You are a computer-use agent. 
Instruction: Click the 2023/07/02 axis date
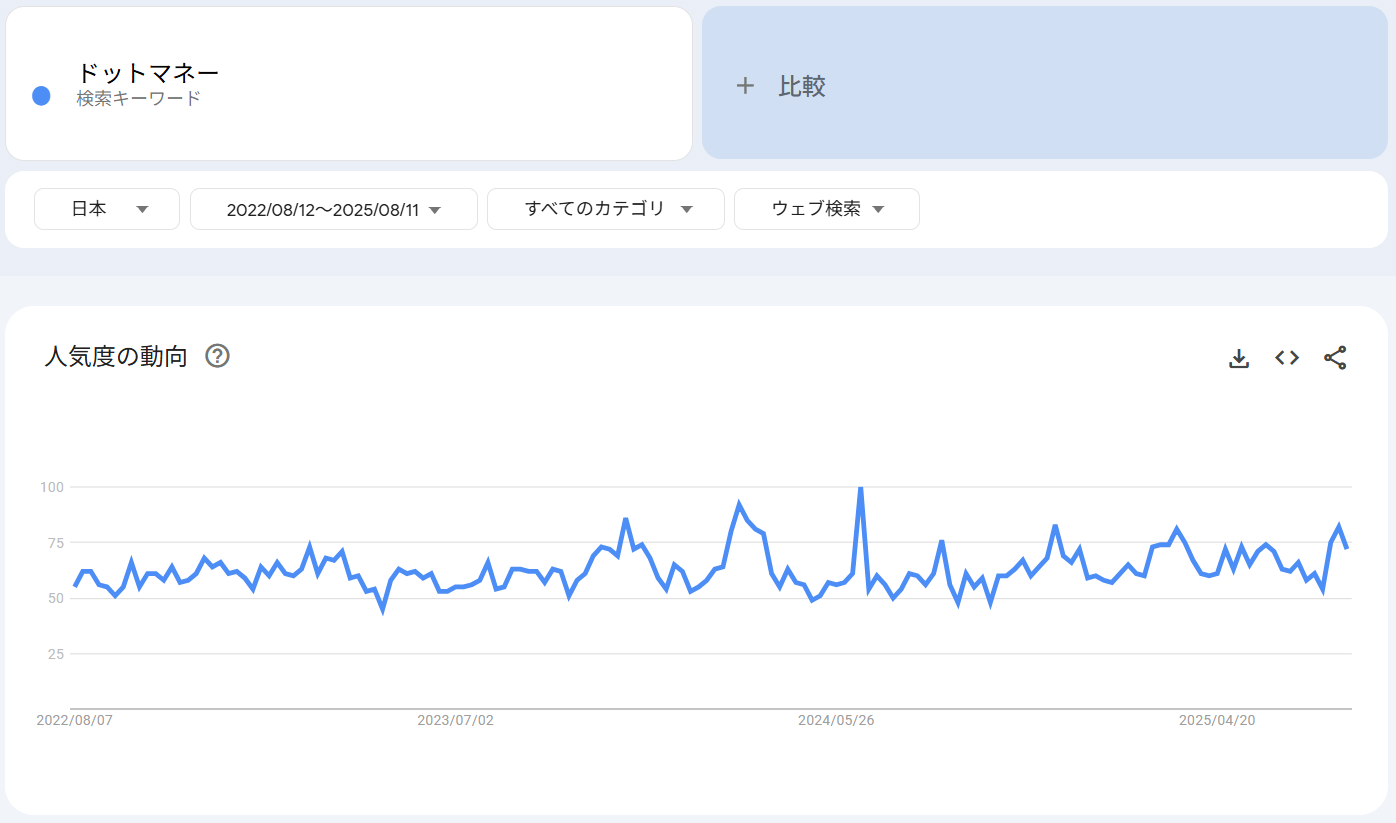pos(455,720)
